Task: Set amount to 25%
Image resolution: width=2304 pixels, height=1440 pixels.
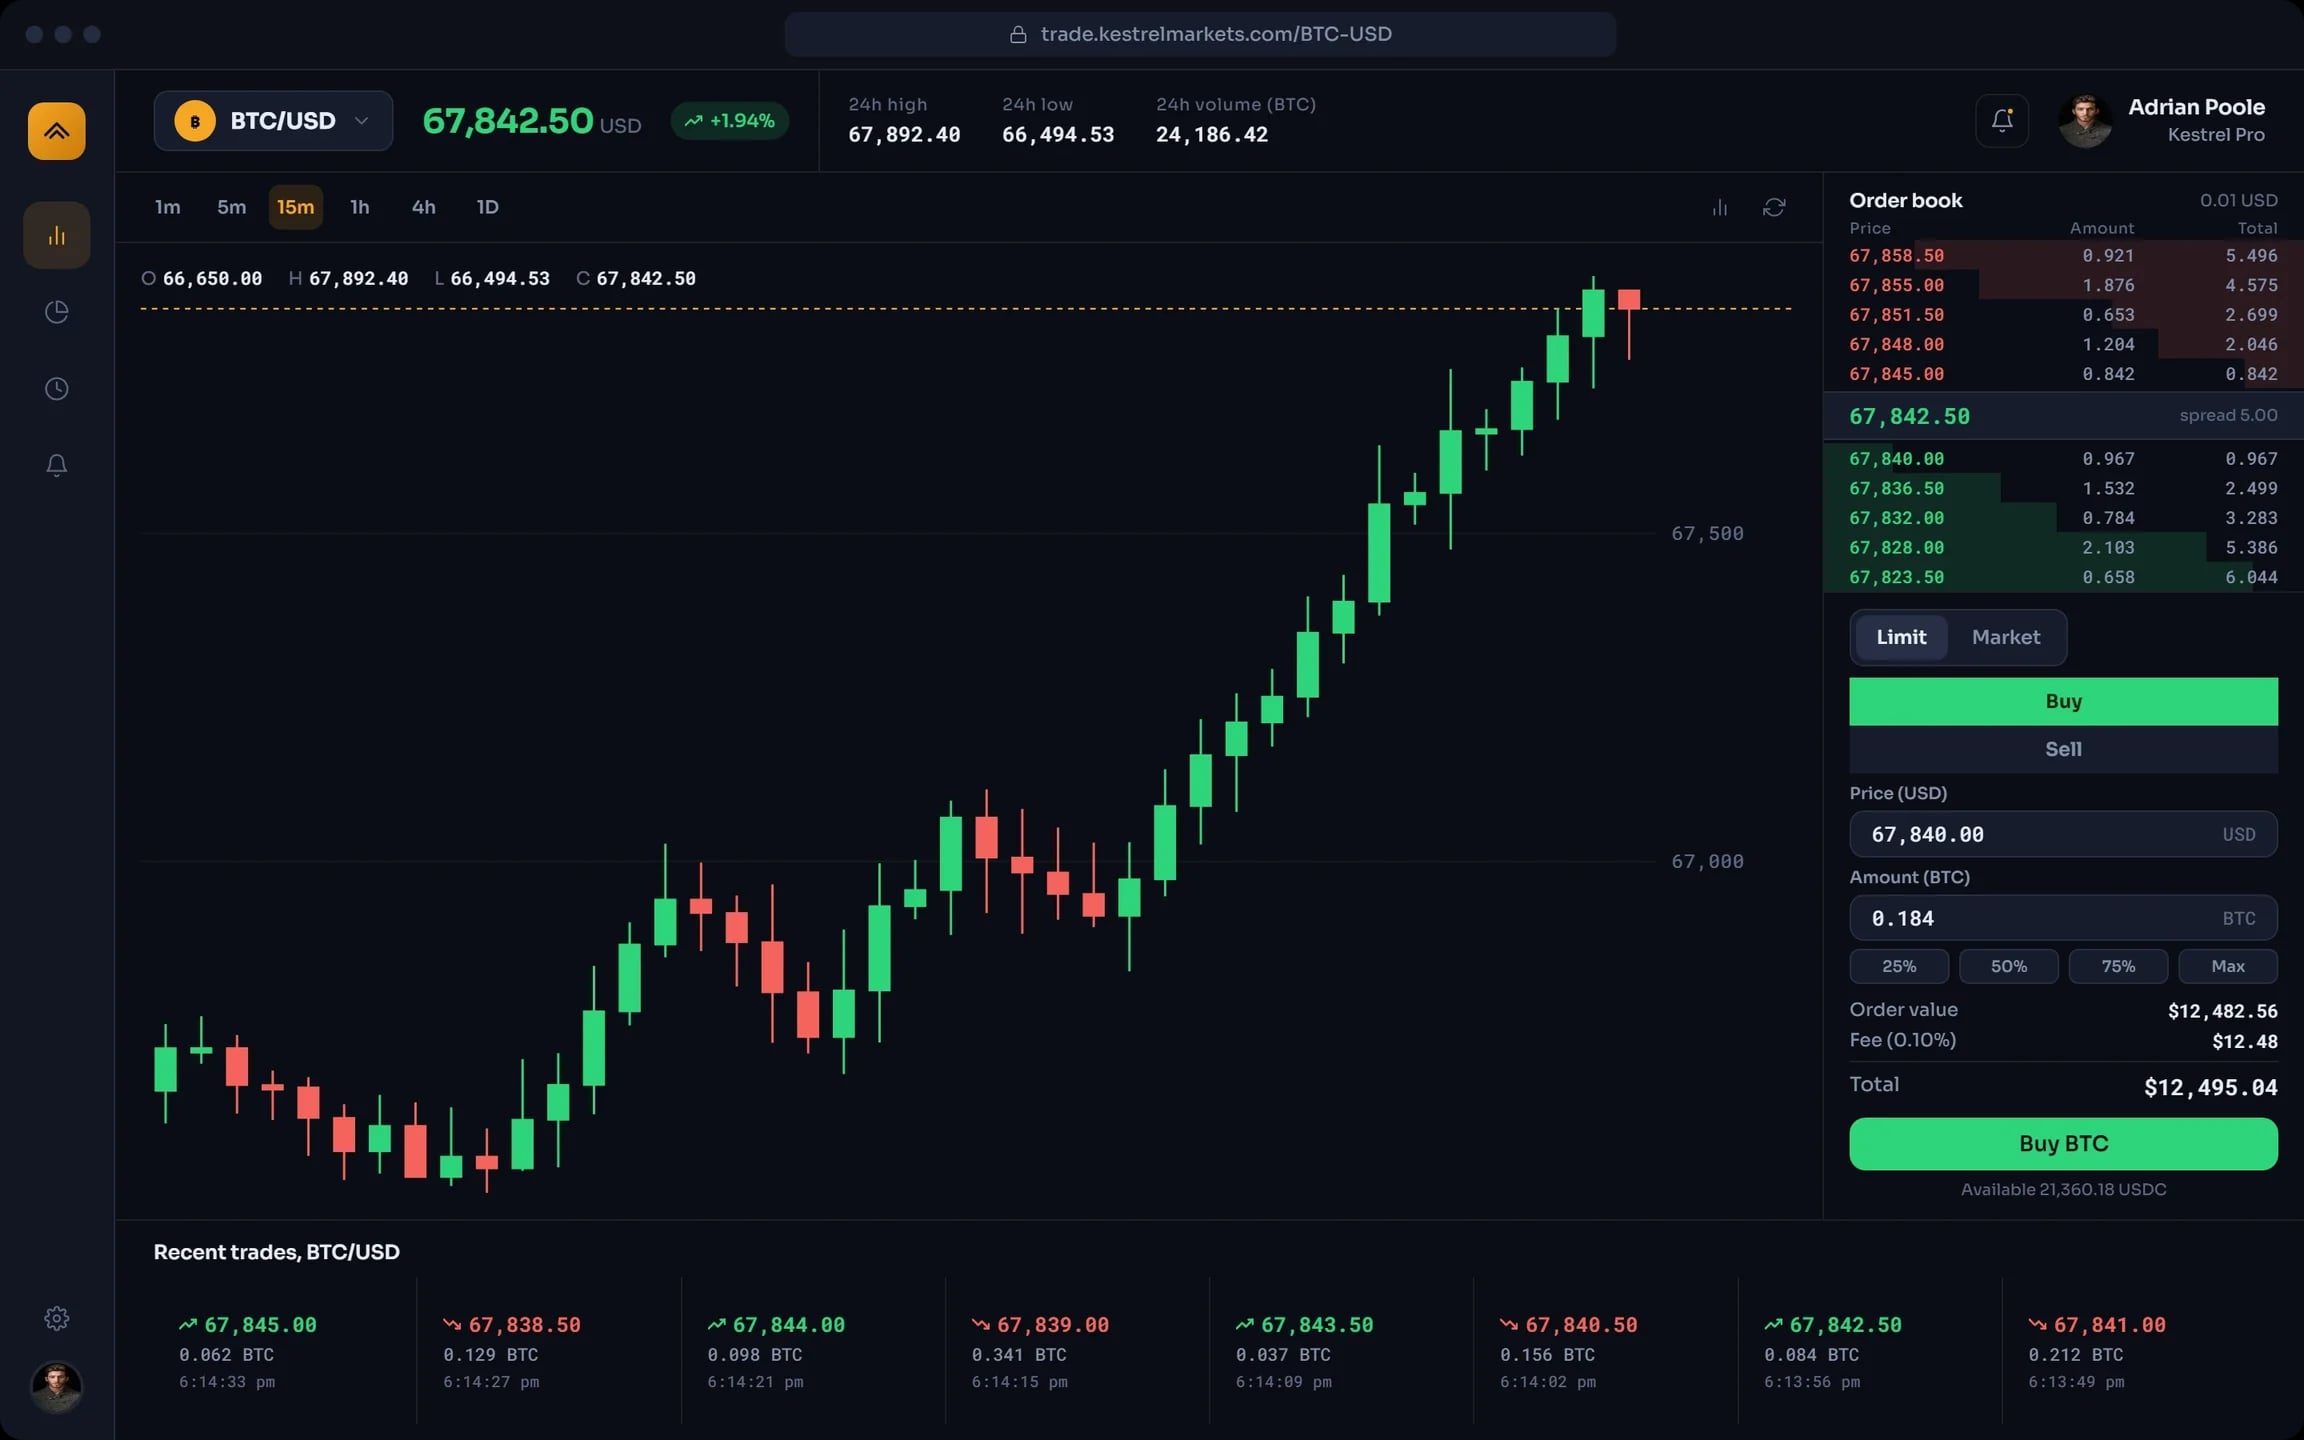Action: pos(1899,966)
